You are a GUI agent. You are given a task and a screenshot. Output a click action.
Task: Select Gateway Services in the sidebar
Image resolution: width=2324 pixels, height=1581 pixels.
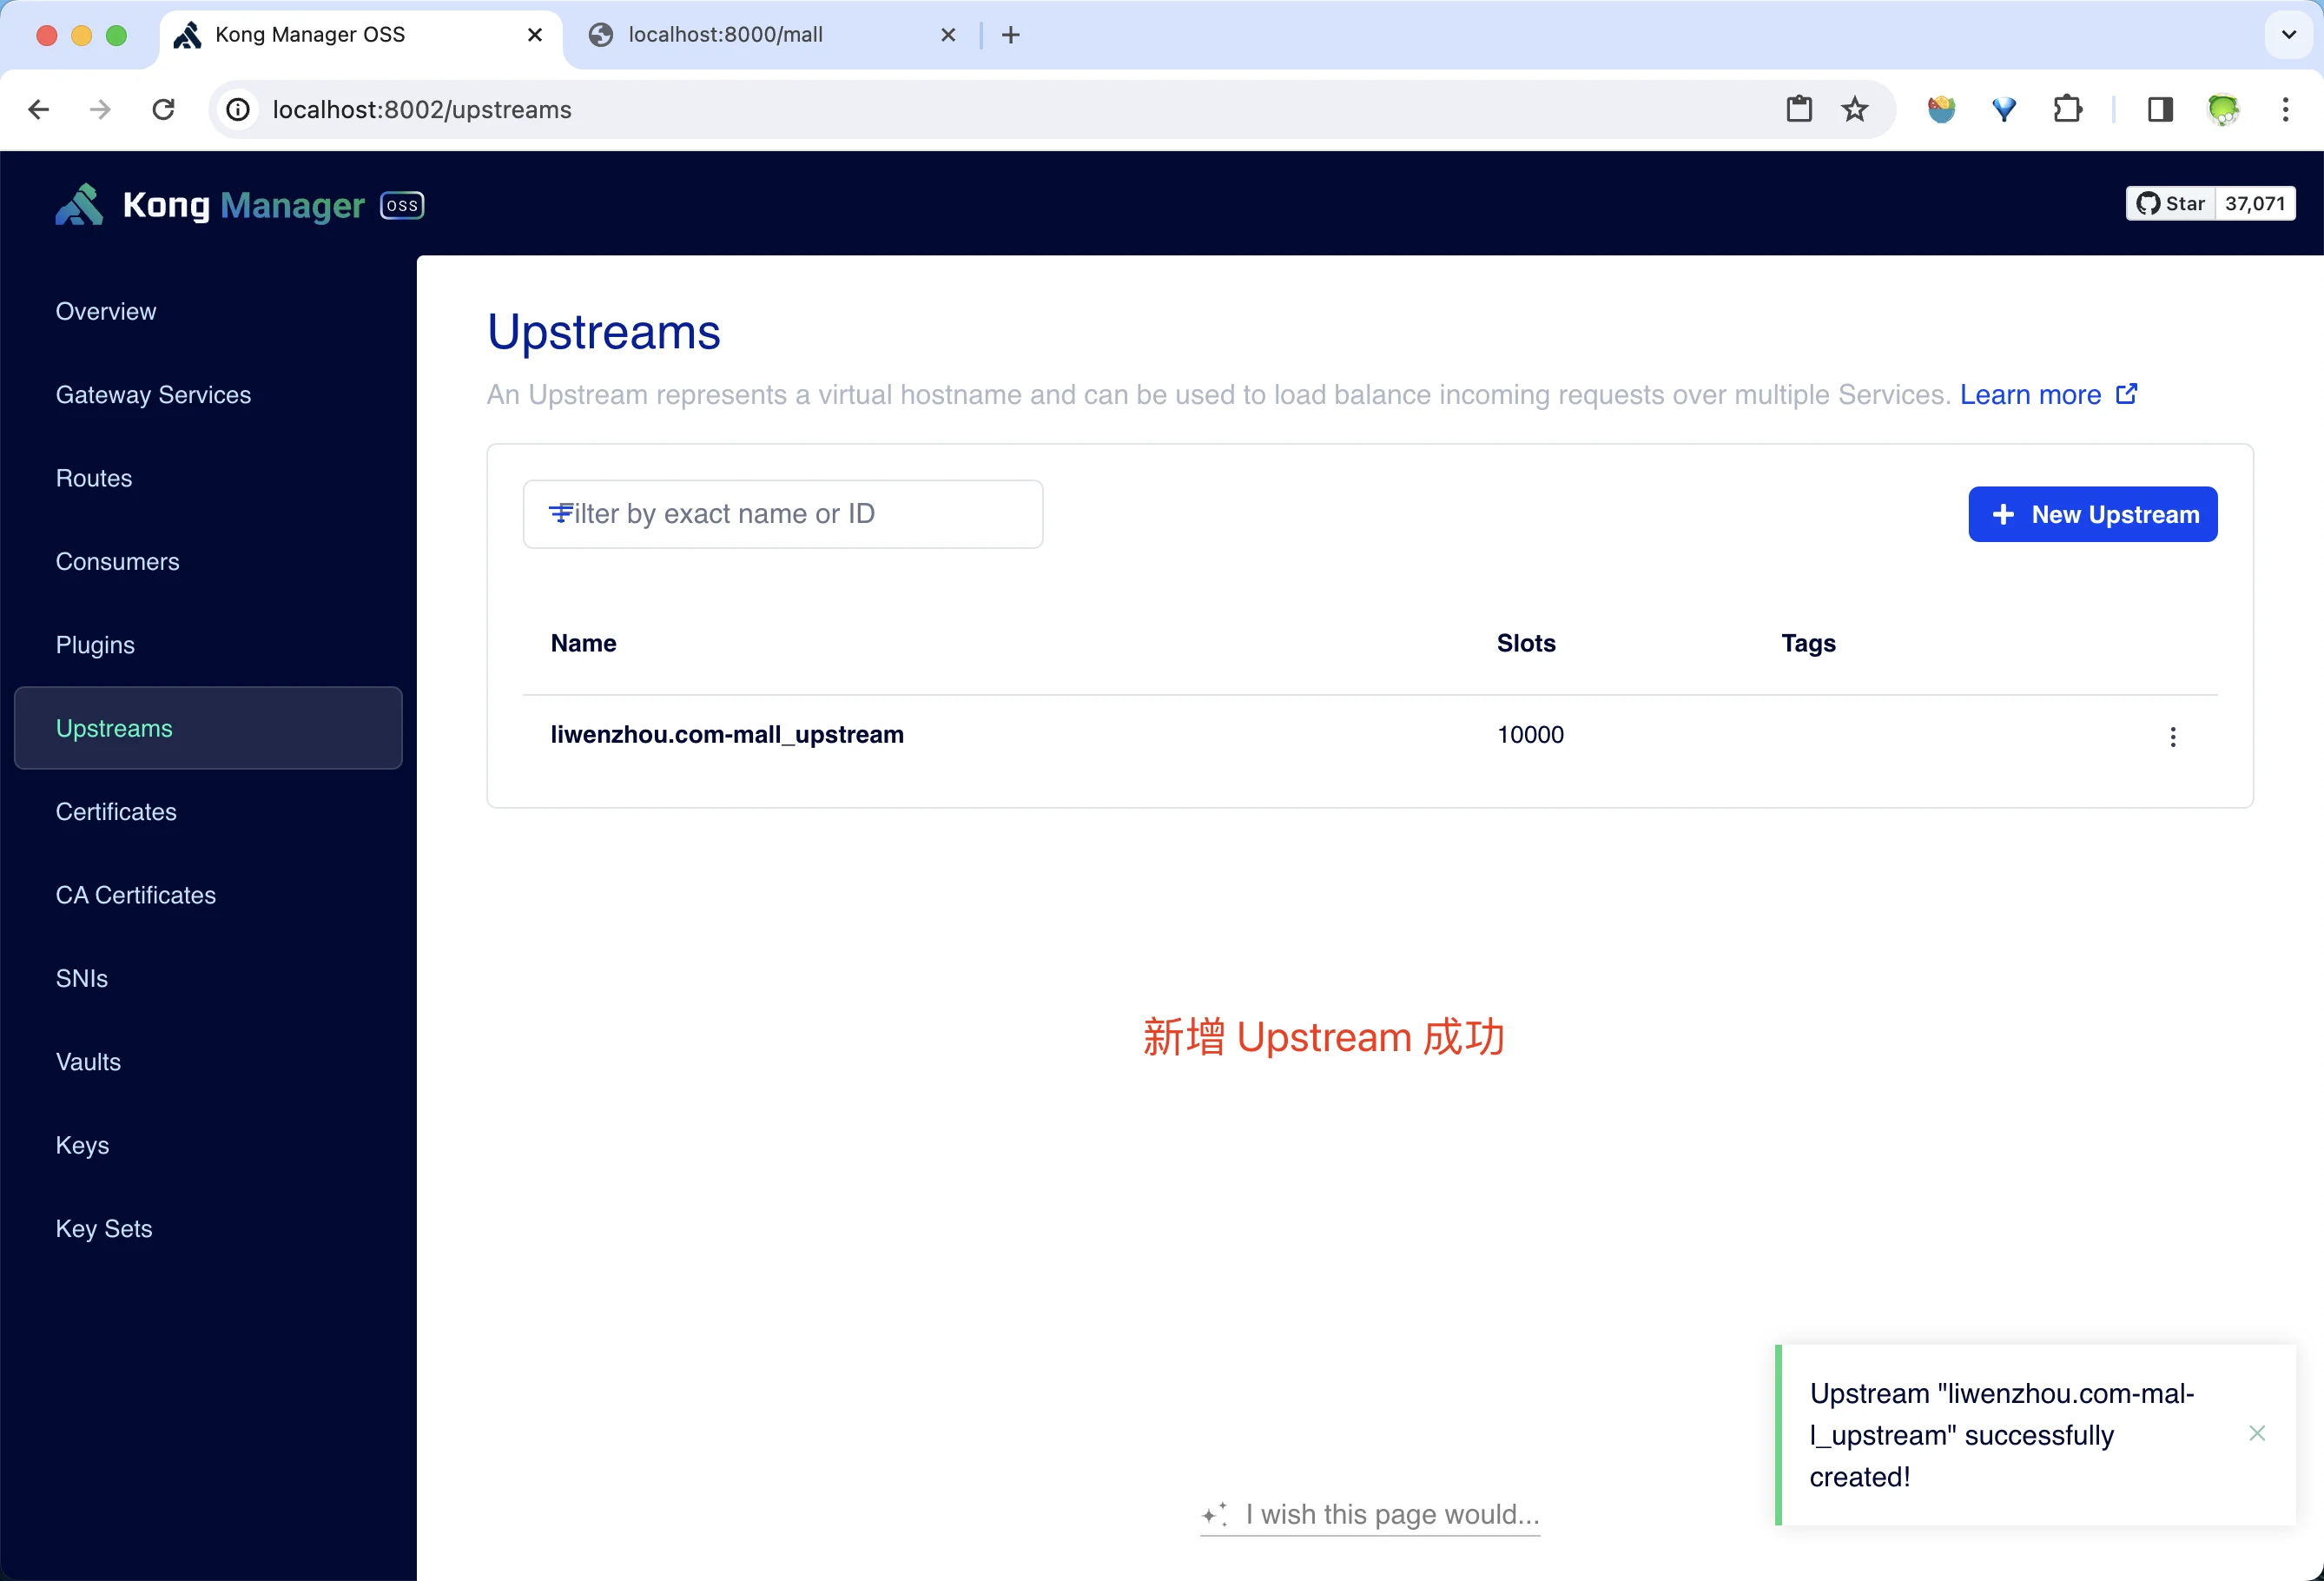coord(152,394)
